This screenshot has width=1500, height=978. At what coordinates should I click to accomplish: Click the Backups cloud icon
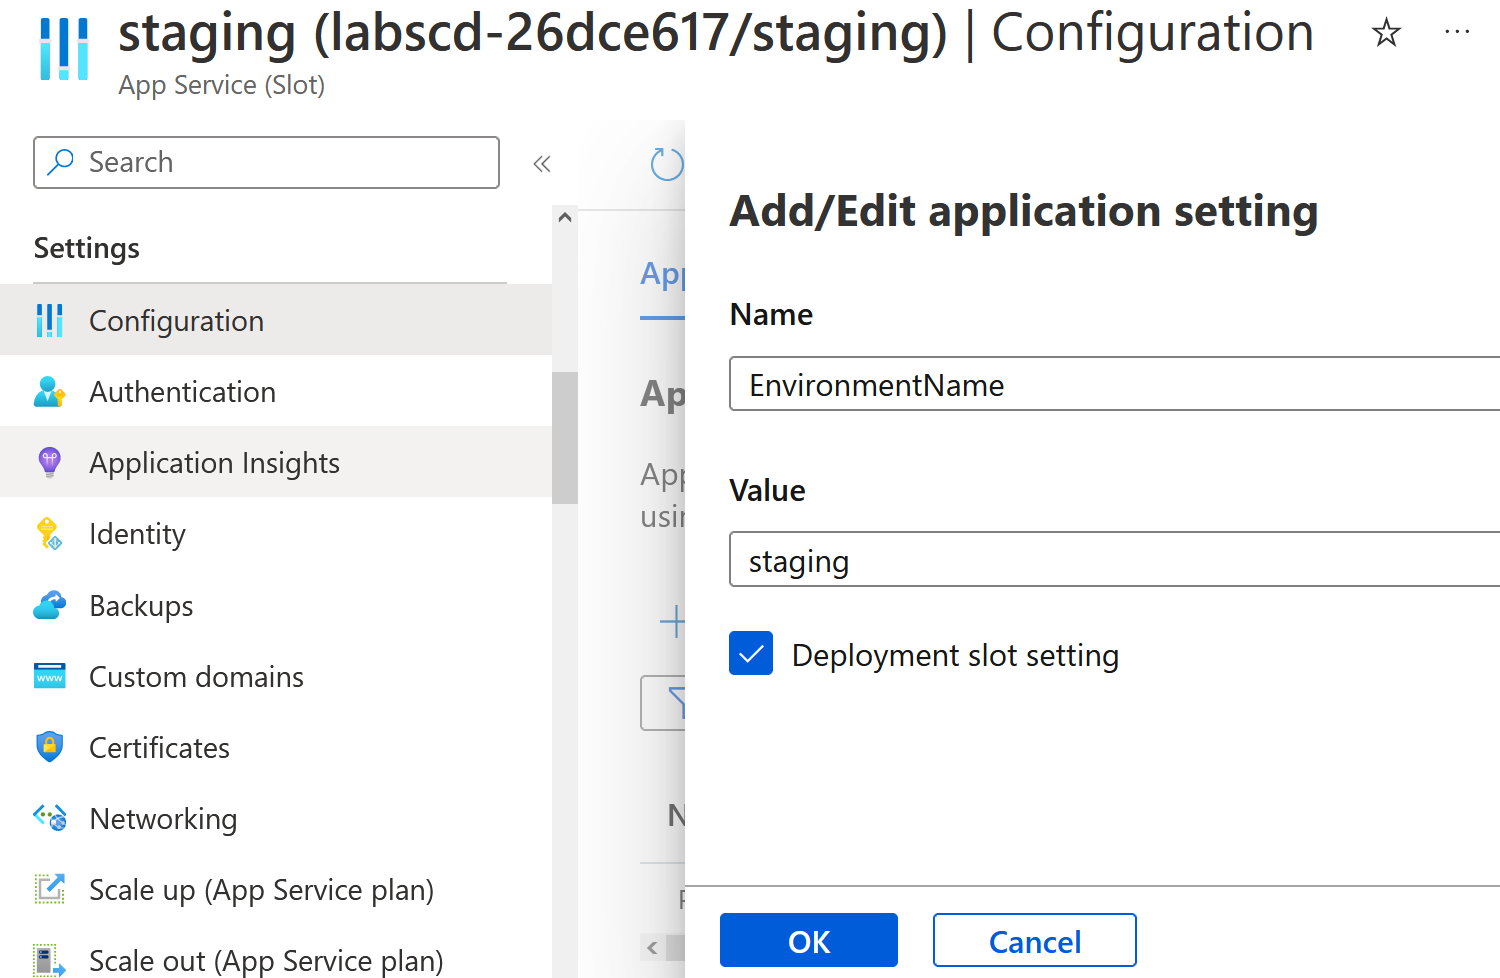pyautogui.click(x=49, y=605)
